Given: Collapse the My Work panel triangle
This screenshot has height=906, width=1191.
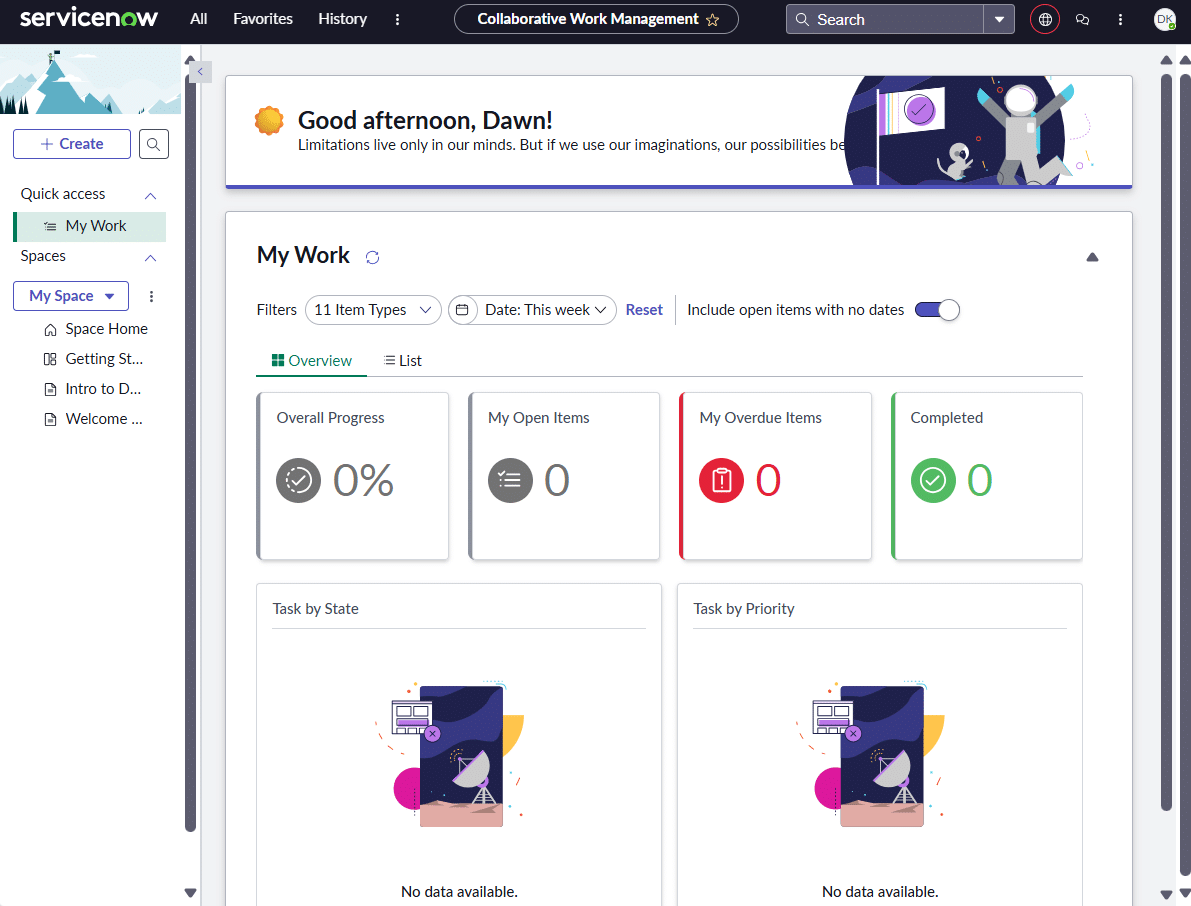Looking at the screenshot, I should coord(1092,257).
